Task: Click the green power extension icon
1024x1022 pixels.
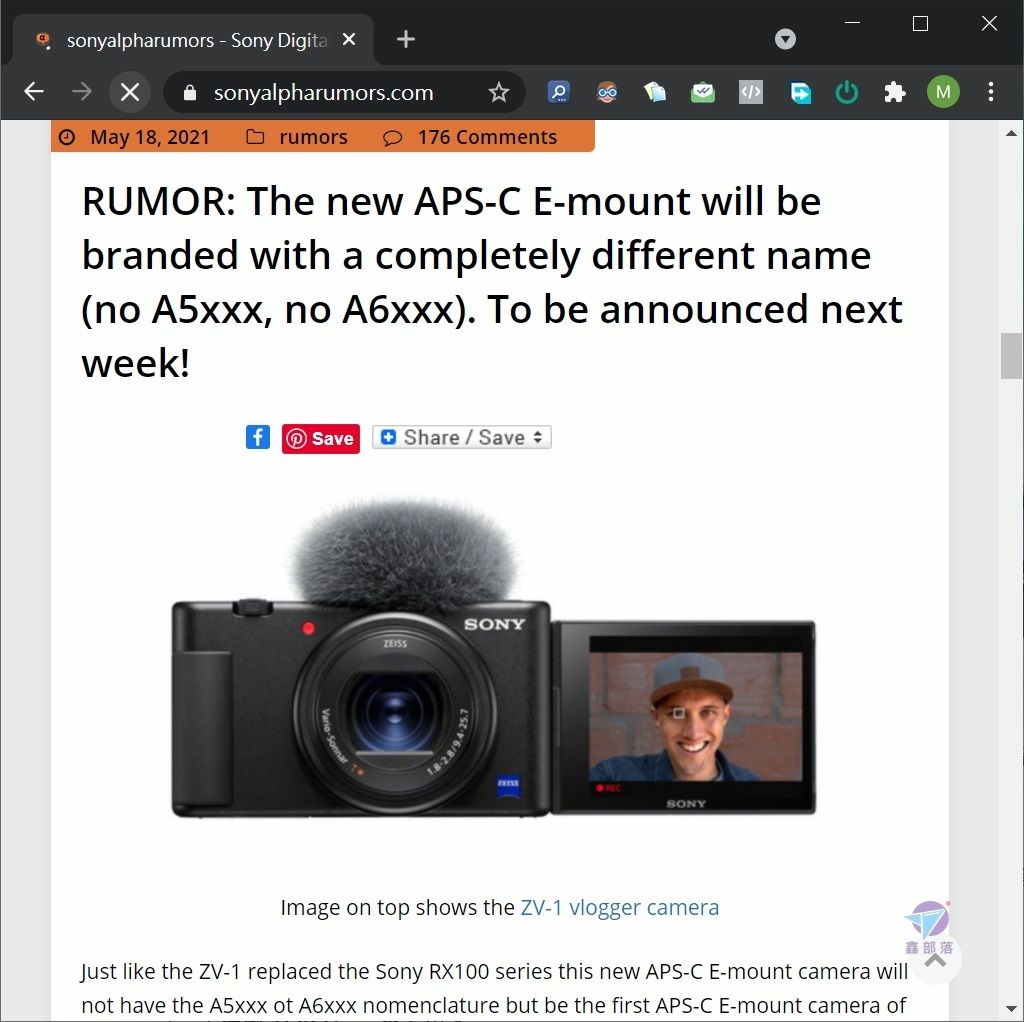Action: pos(847,92)
